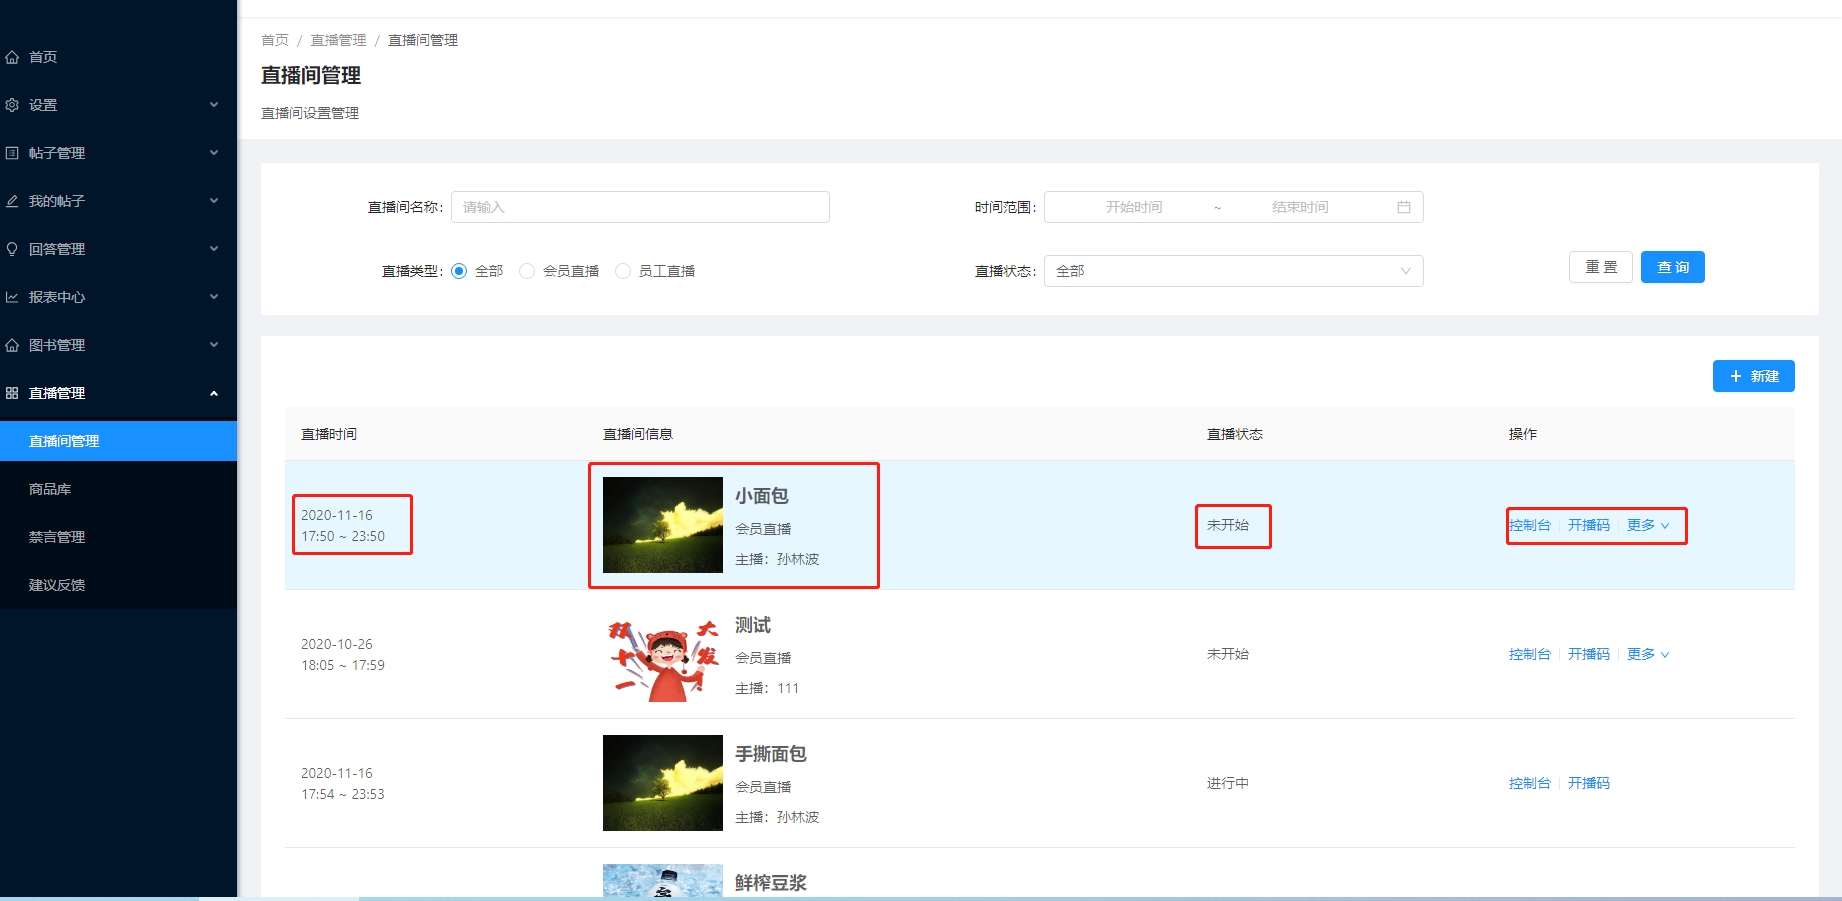1842x901 pixels.
Task: Click 首页 breadcrumb link
Action: click(x=275, y=40)
